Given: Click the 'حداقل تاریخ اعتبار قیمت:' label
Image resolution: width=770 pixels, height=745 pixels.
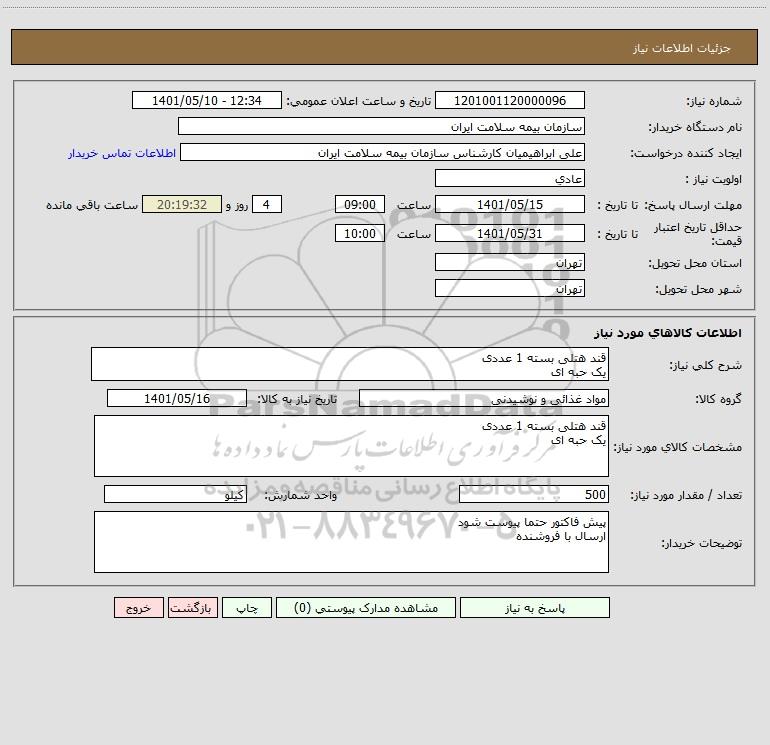Looking at the screenshot, I should point(698,234).
